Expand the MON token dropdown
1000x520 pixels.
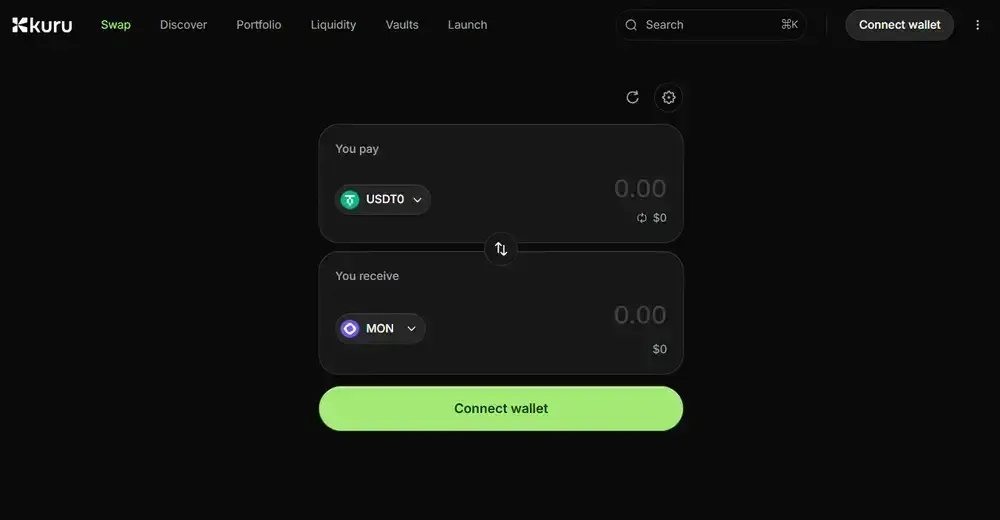pos(411,328)
